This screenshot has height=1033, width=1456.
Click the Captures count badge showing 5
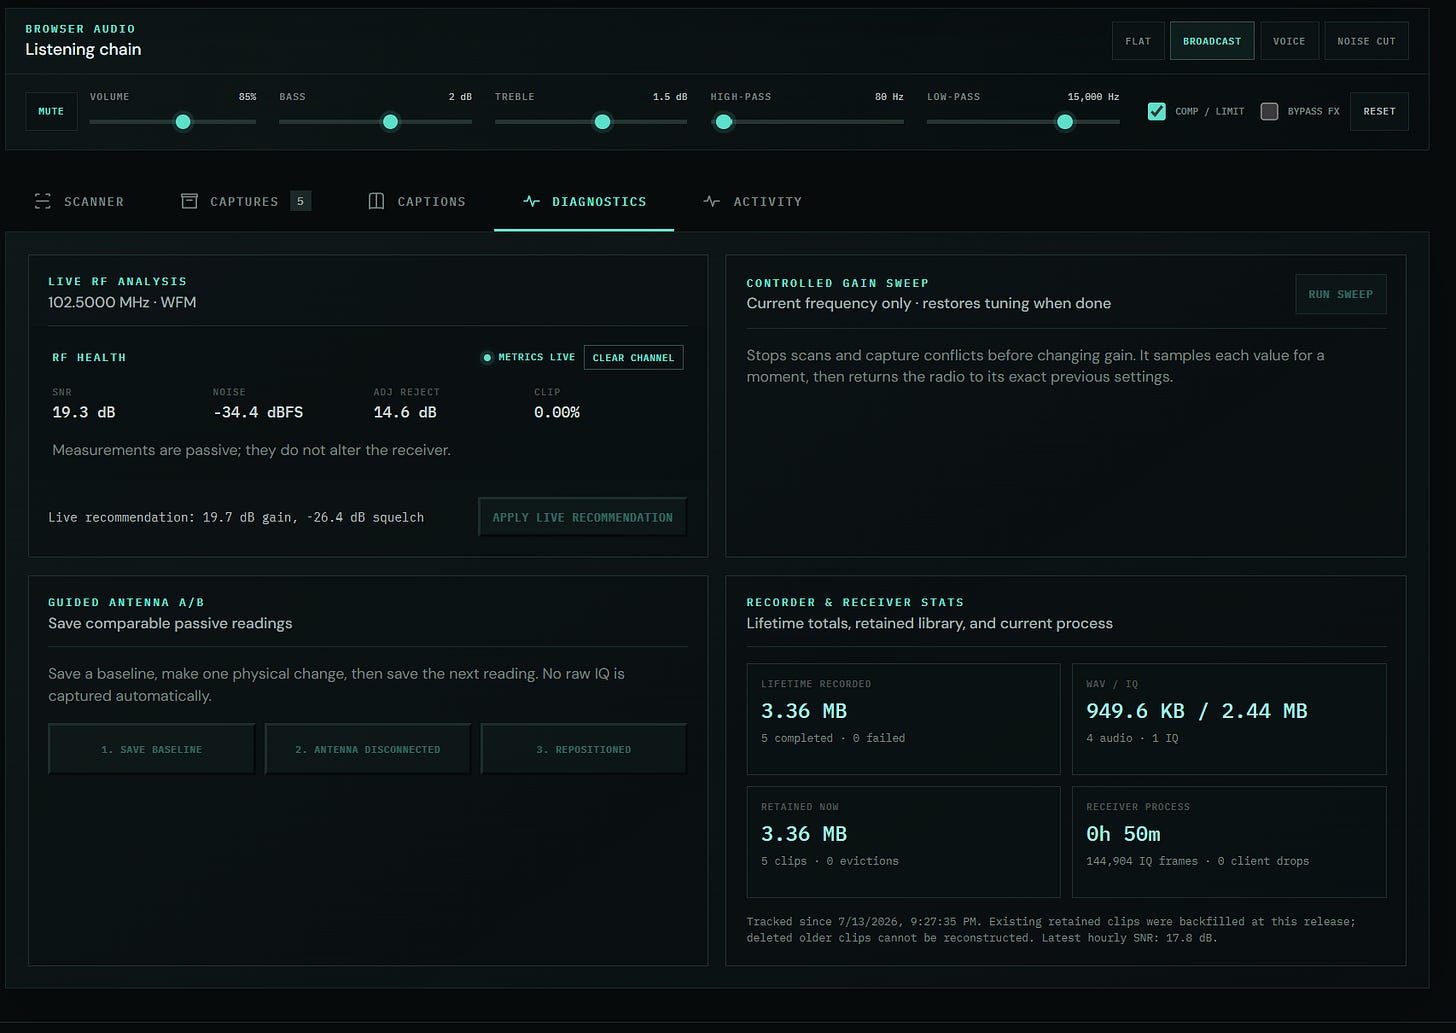pos(300,201)
